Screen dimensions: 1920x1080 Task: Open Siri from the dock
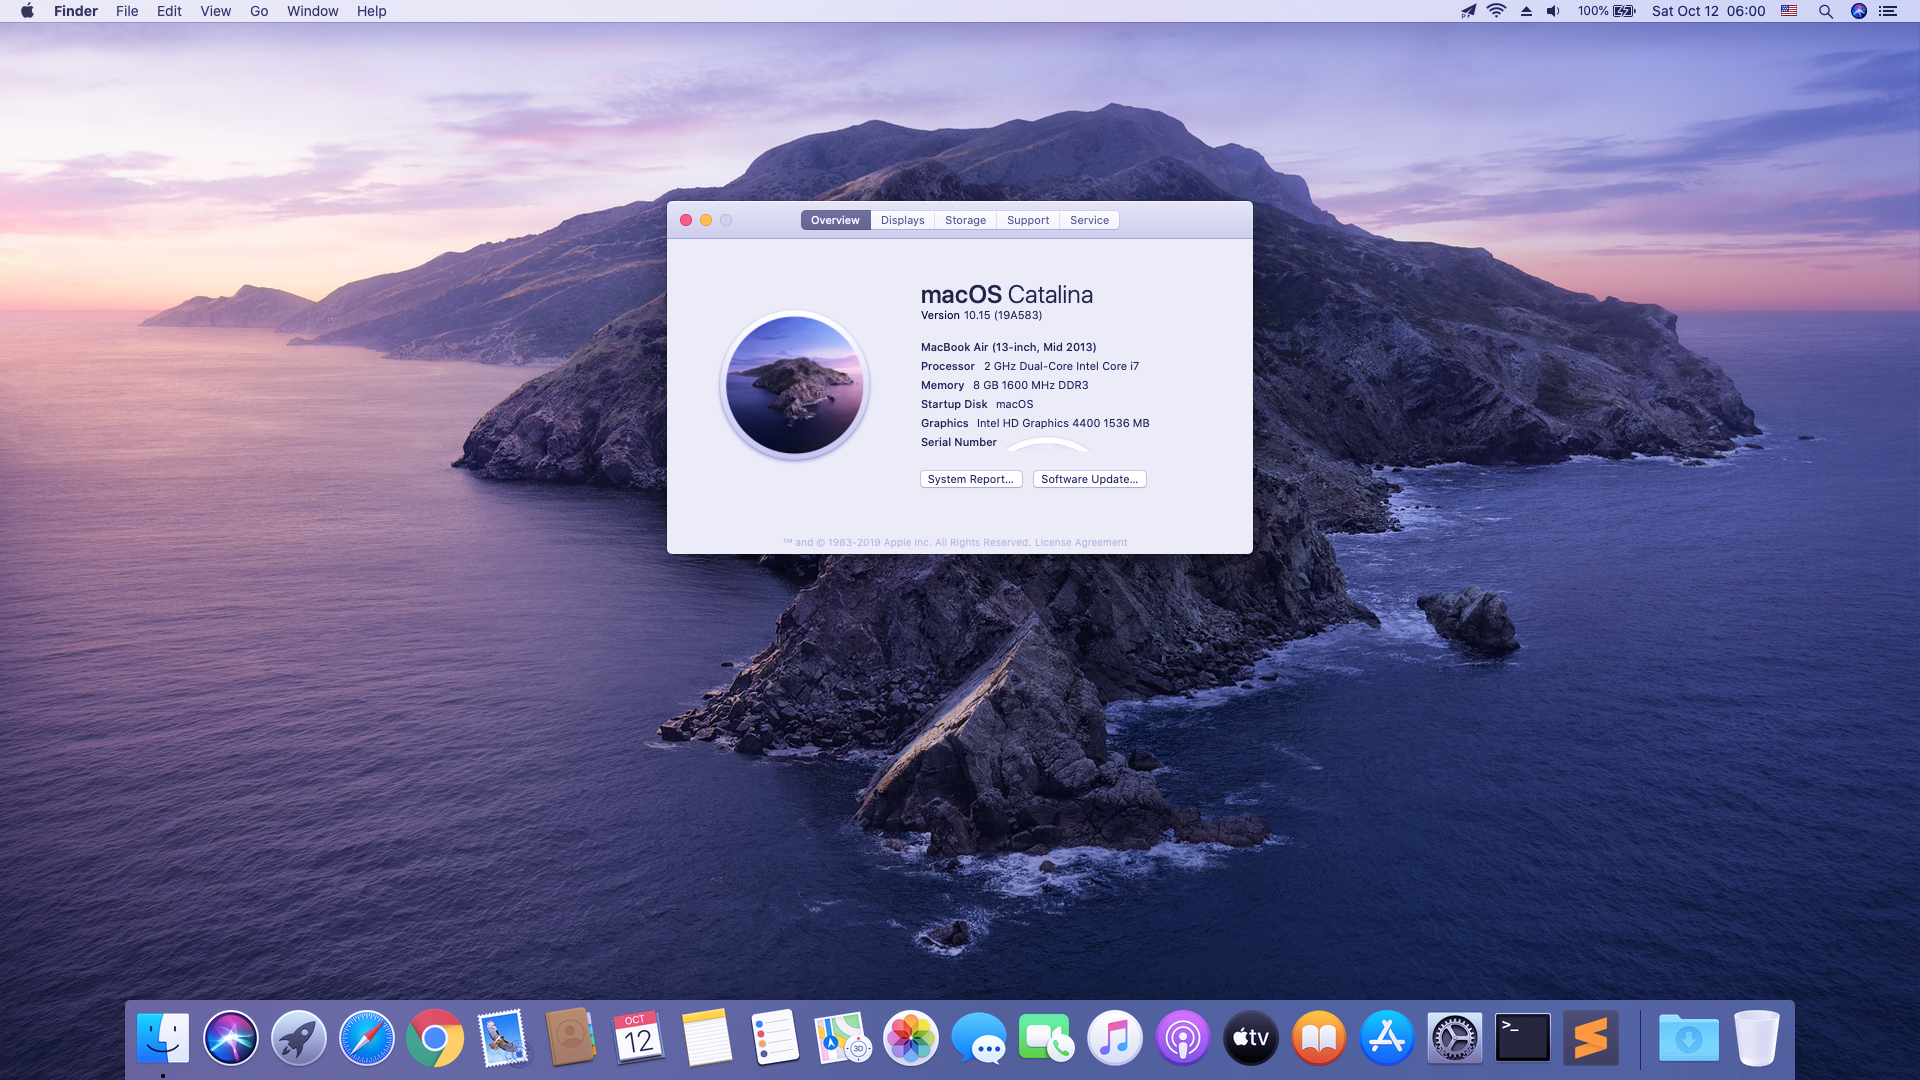pos(230,1039)
